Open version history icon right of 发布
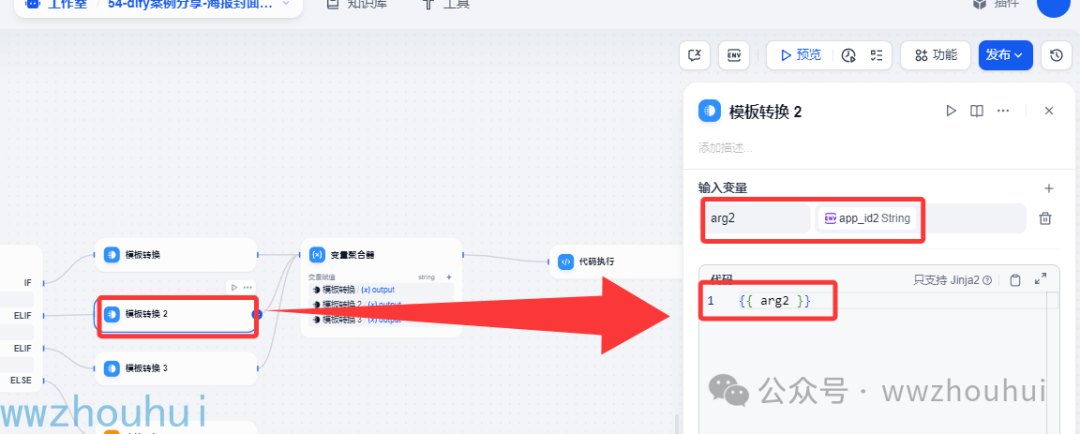1080x434 pixels. pyautogui.click(x=1057, y=56)
